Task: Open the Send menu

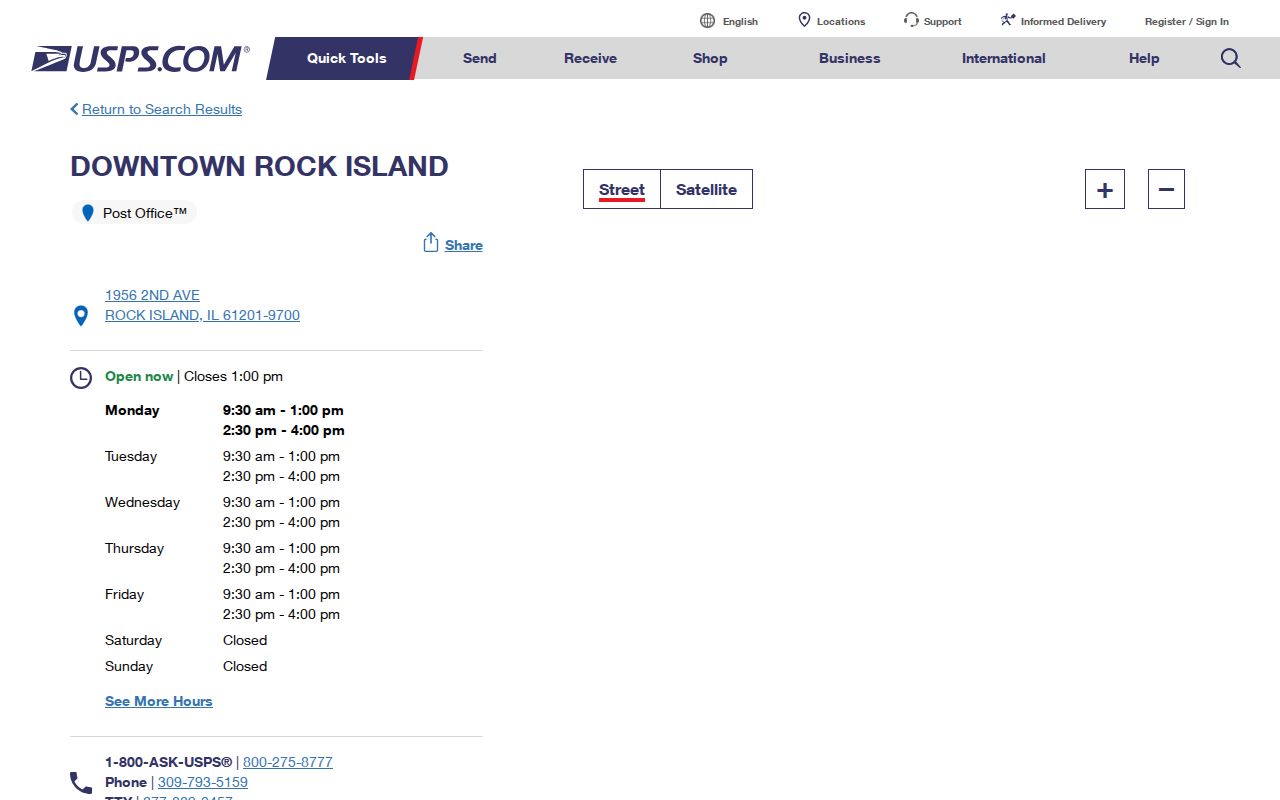Action: pos(479,58)
